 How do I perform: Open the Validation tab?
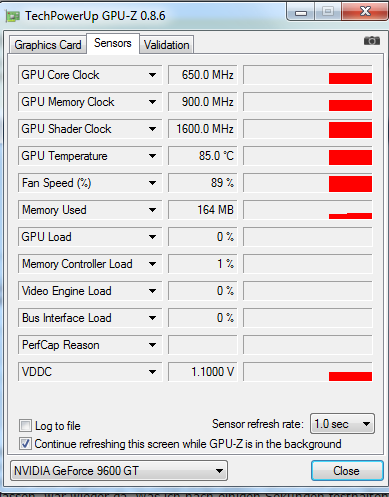[x=166, y=45]
